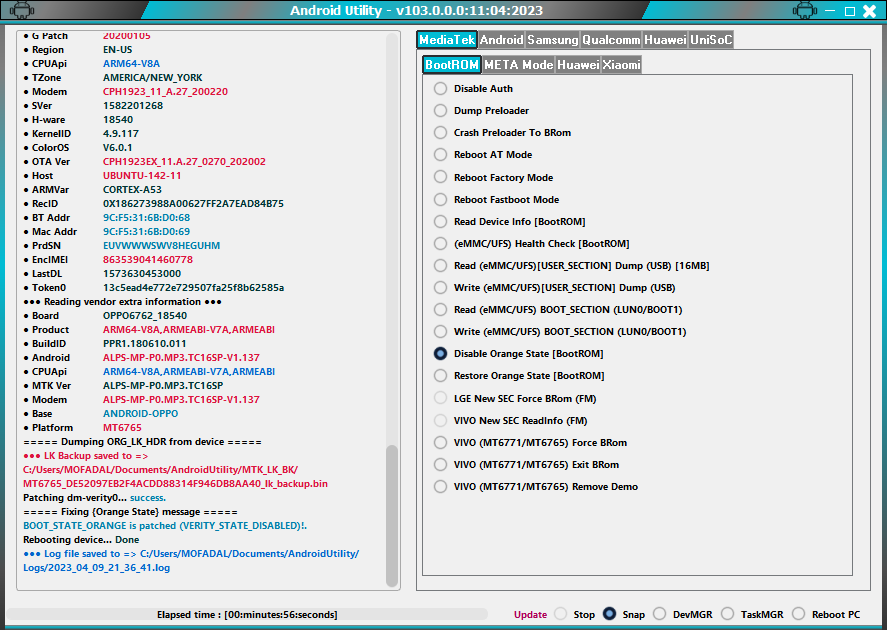Select the Stop radio button
This screenshot has width=887, height=630.
[561, 614]
